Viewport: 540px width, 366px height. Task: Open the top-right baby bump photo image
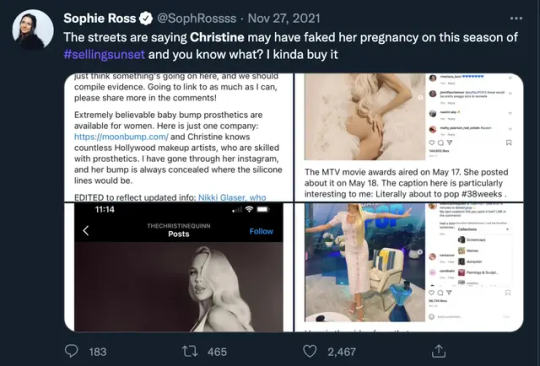tap(409, 137)
